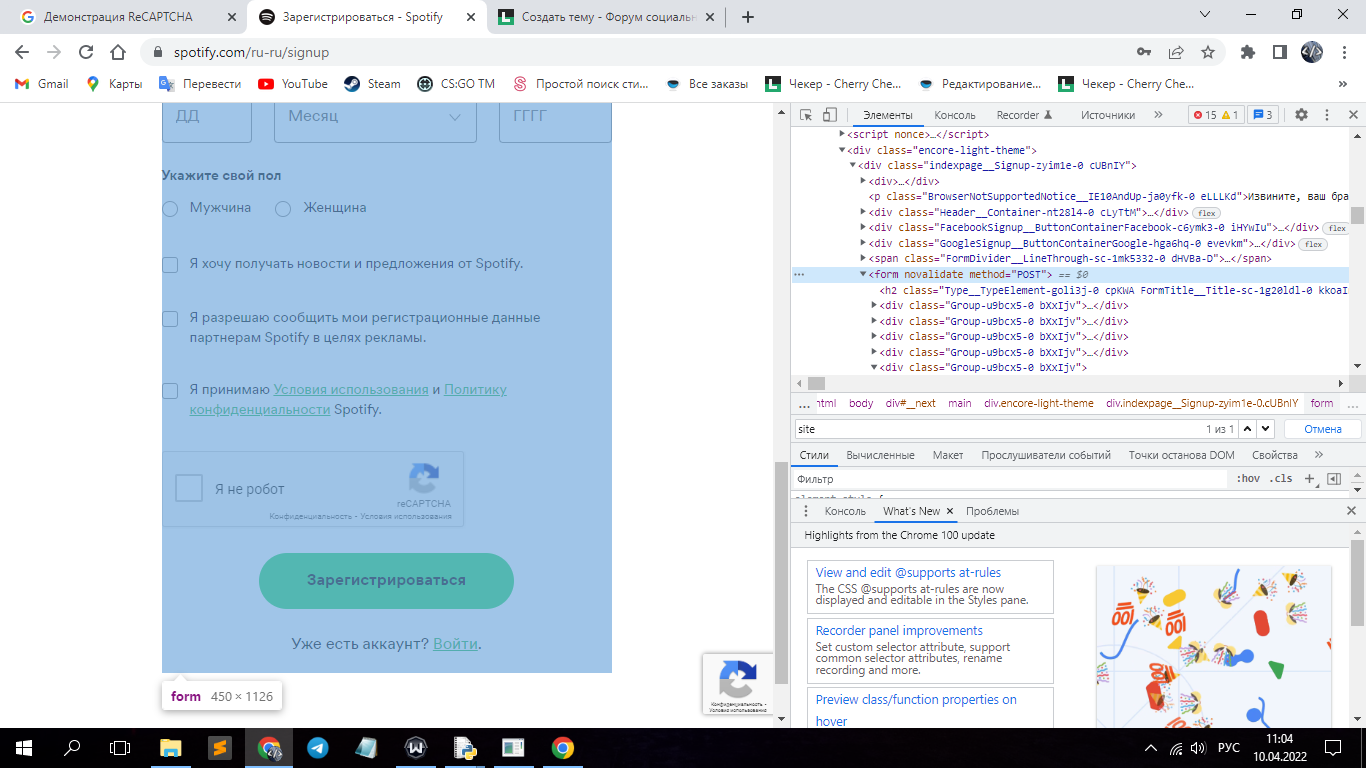Viewport: 1366px width, 768px height.
Task: Switch to the Источники panel tab
Action: (x=1107, y=115)
